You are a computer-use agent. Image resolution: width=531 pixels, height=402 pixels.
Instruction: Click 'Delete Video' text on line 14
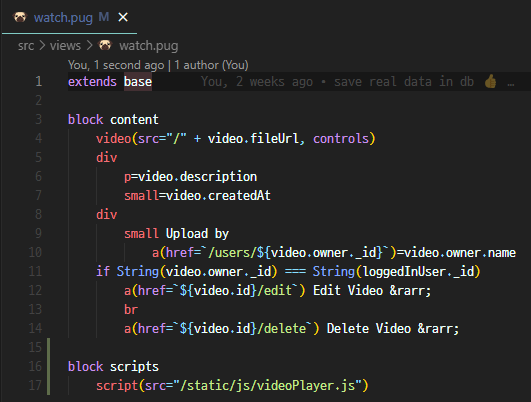pyautogui.click(x=369, y=328)
